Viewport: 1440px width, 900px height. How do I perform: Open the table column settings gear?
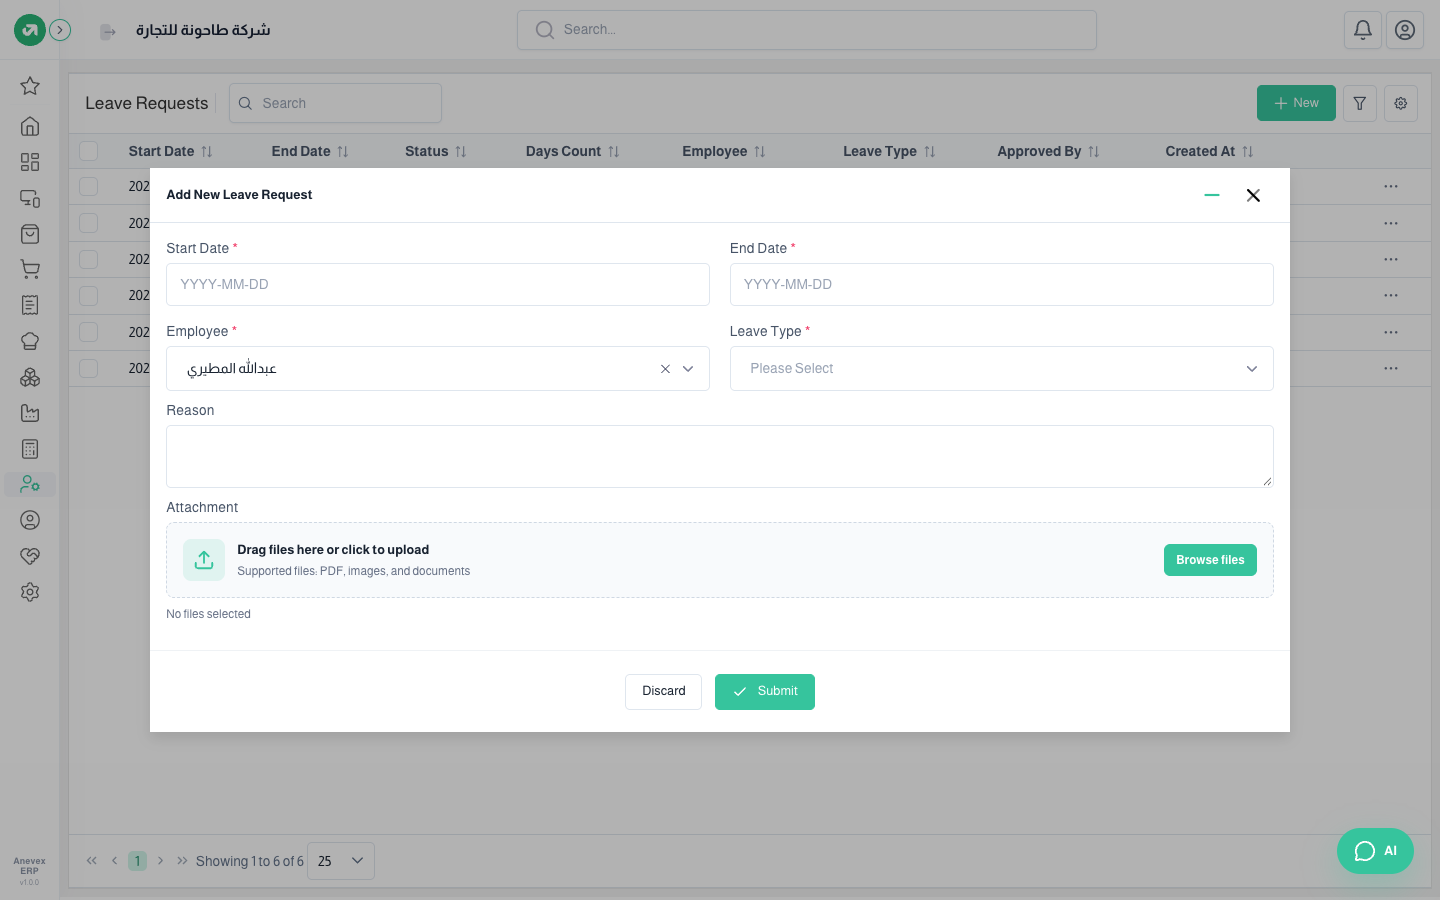1401,103
